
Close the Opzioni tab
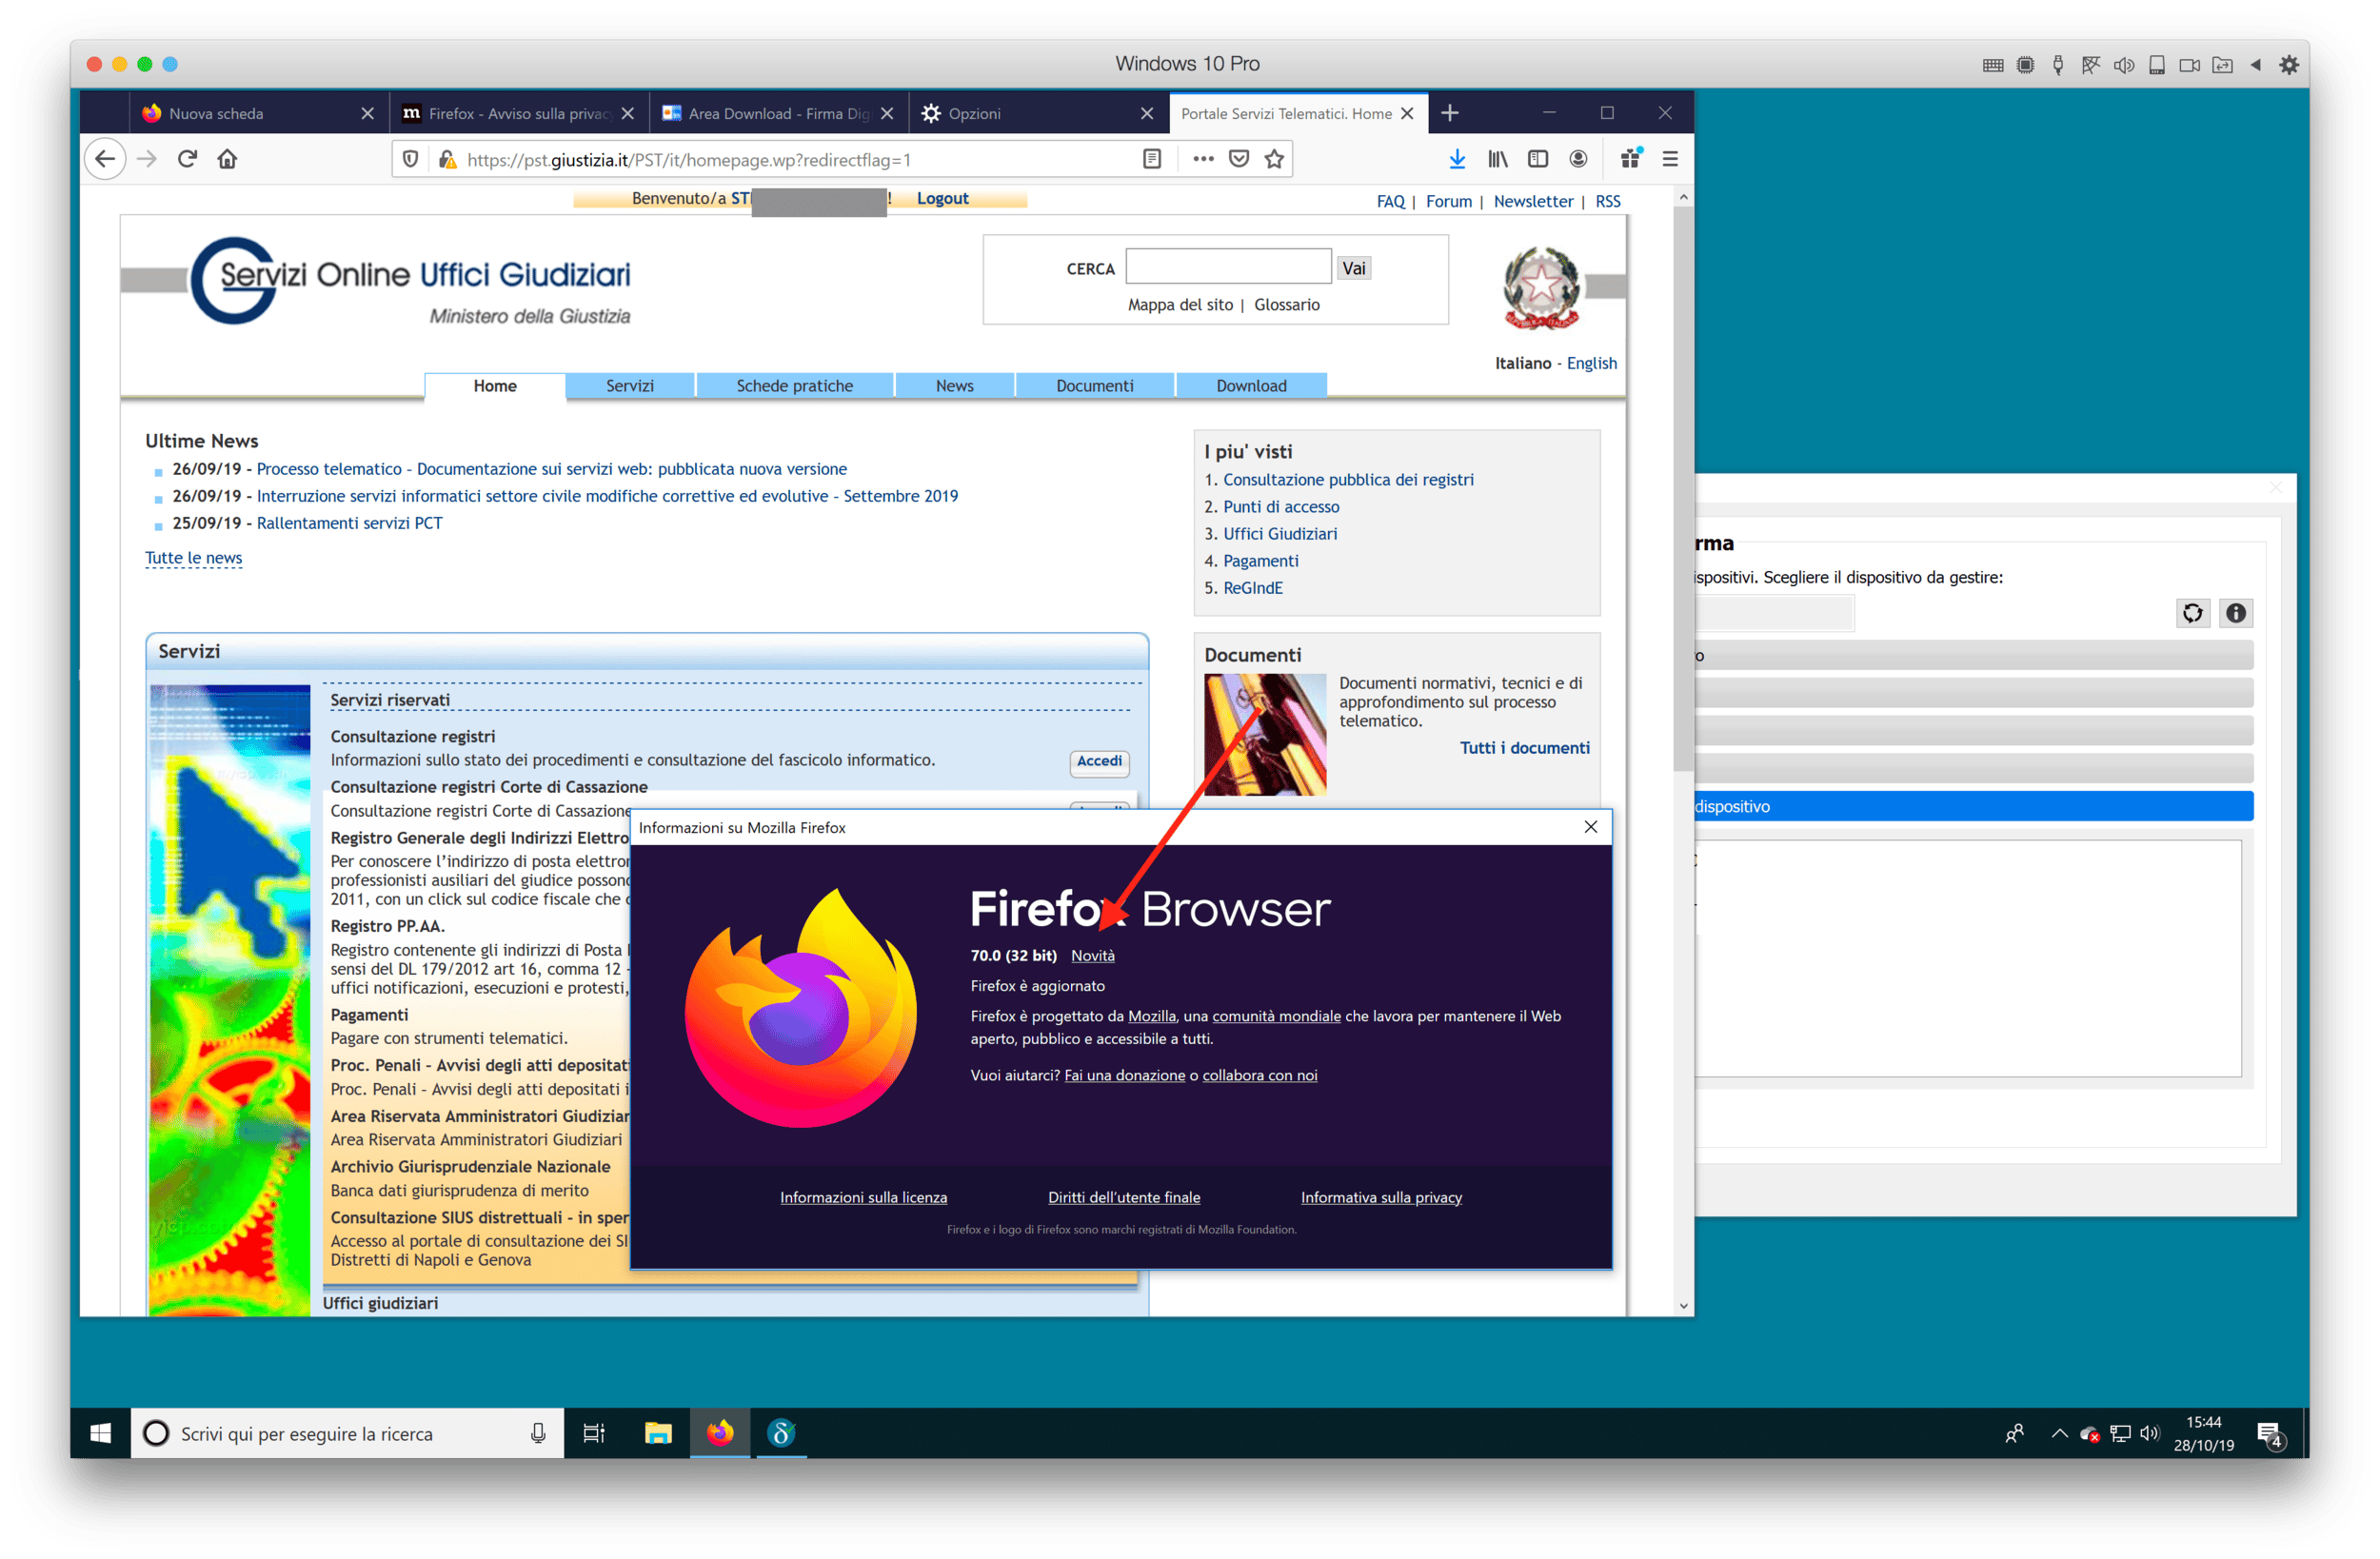pyautogui.click(x=1147, y=114)
